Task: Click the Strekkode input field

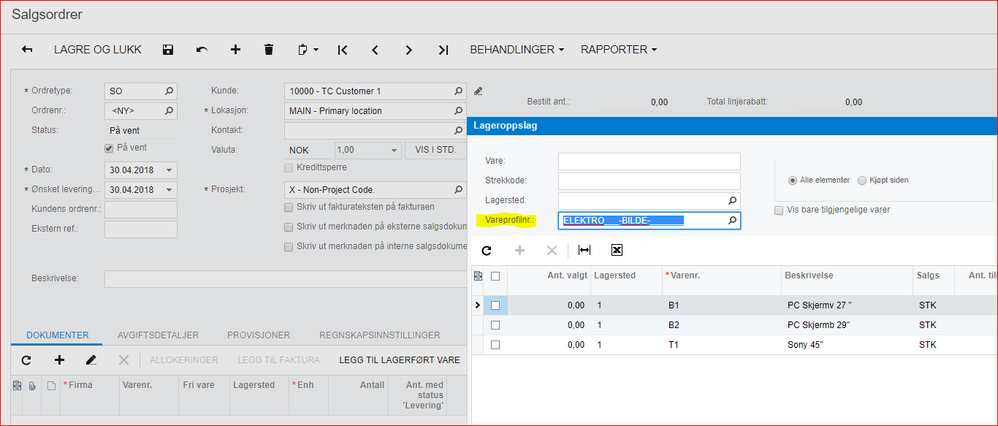Action: click(x=649, y=181)
